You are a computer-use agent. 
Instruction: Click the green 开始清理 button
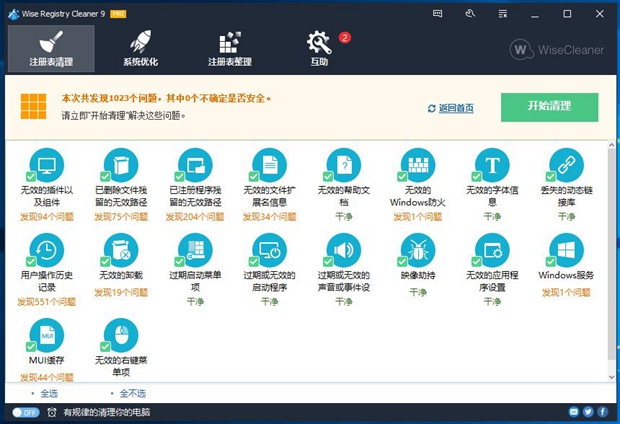coord(549,107)
